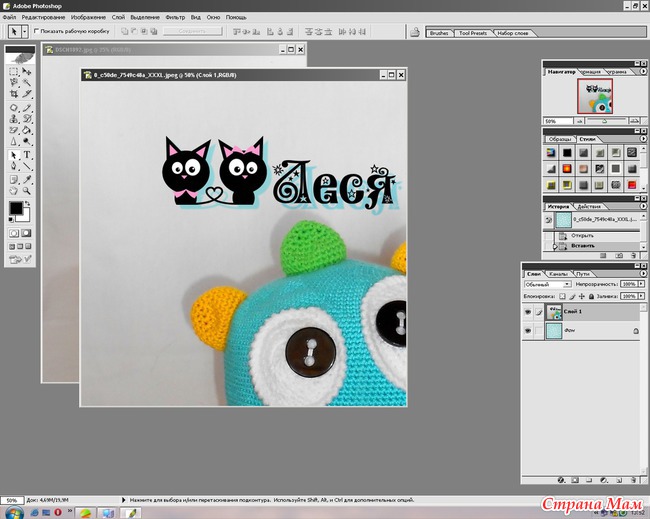Select the Zoom magnifier tool
The width and height of the screenshot is (650, 519).
[x=27, y=190]
